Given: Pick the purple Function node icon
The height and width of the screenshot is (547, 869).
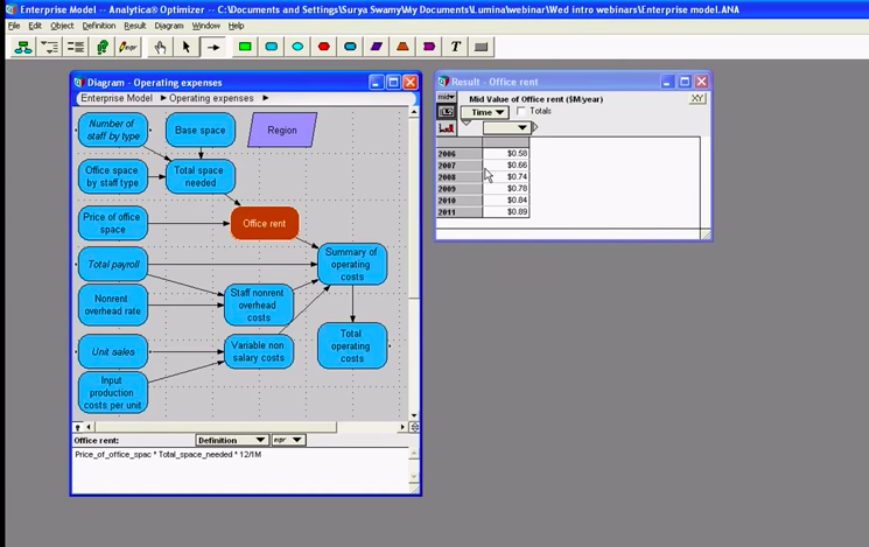Looking at the screenshot, I should [x=429, y=47].
